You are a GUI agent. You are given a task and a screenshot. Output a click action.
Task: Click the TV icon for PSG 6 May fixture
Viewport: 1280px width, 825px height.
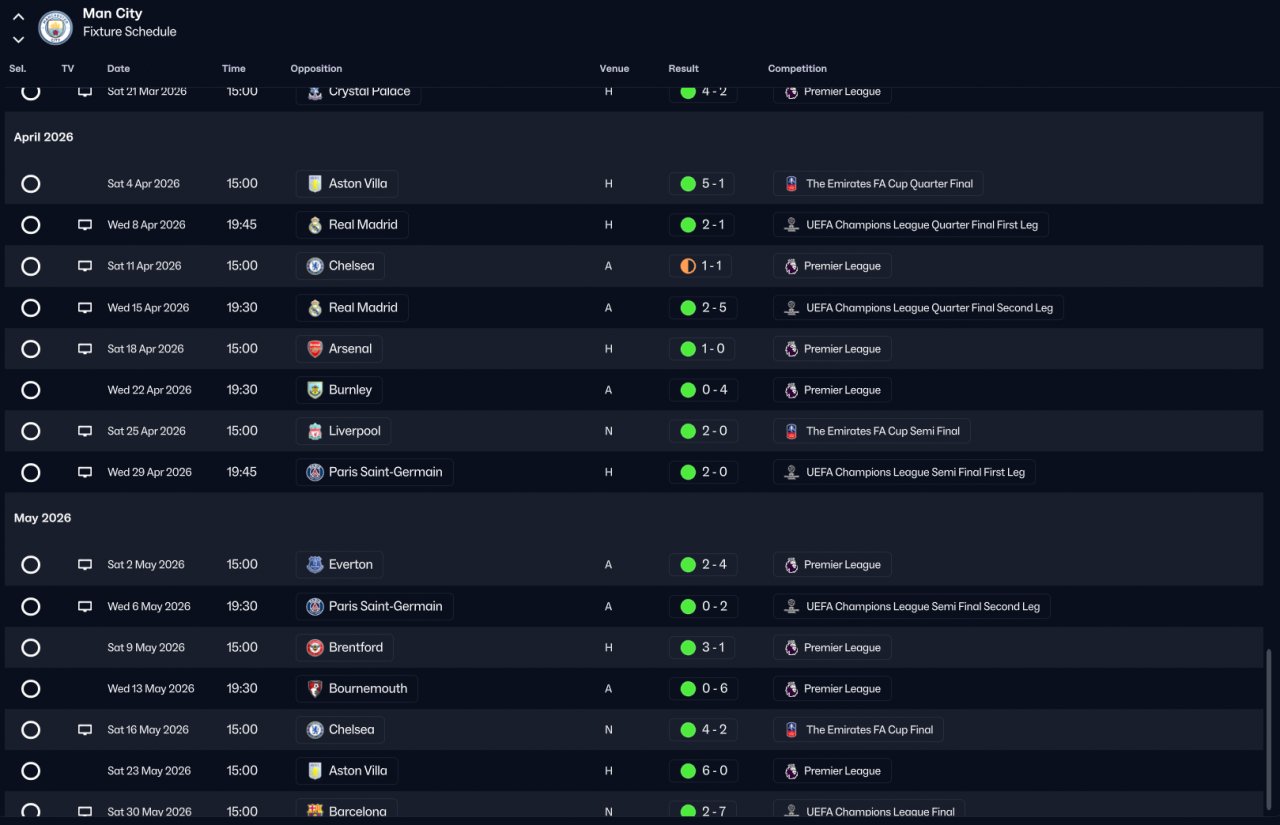(x=85, y=607)
